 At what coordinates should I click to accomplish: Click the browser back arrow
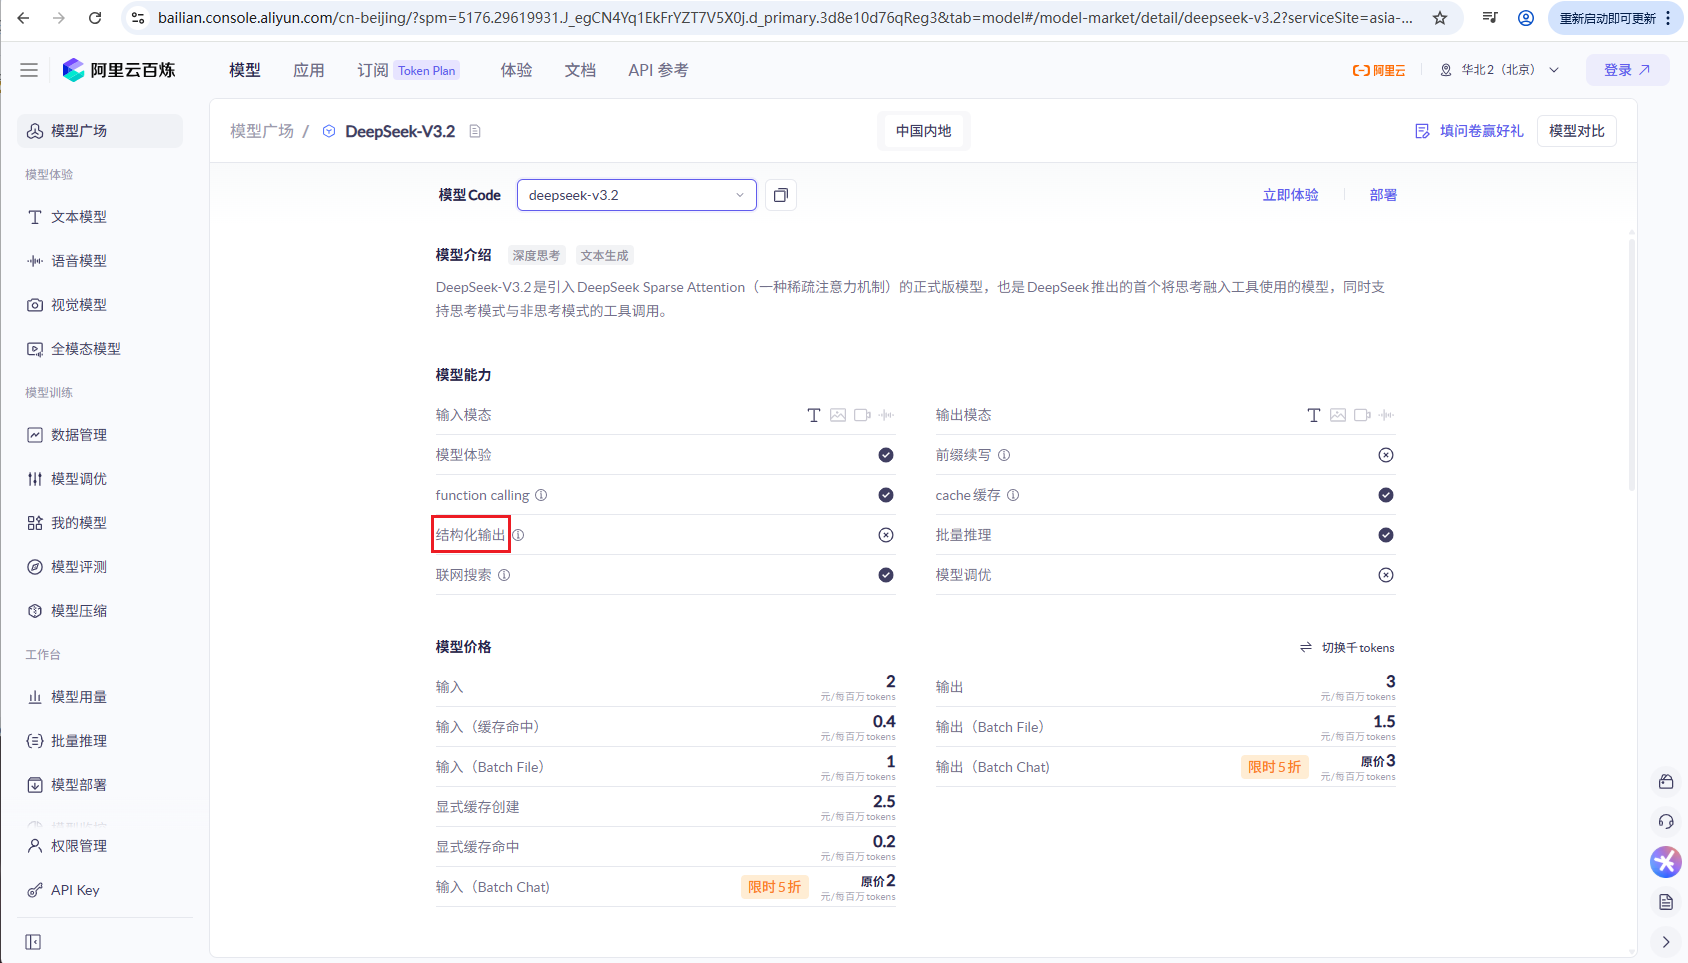[x=24, y=18]
